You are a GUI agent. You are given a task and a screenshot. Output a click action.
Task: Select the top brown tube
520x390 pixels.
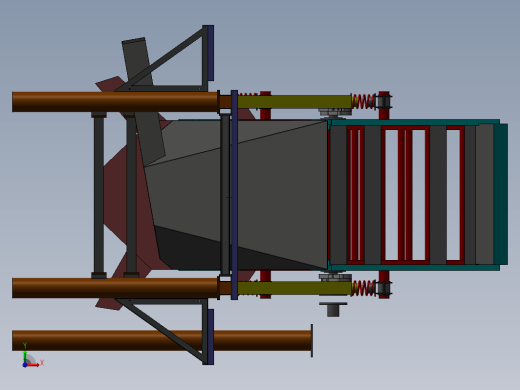(x=115, y=102)
